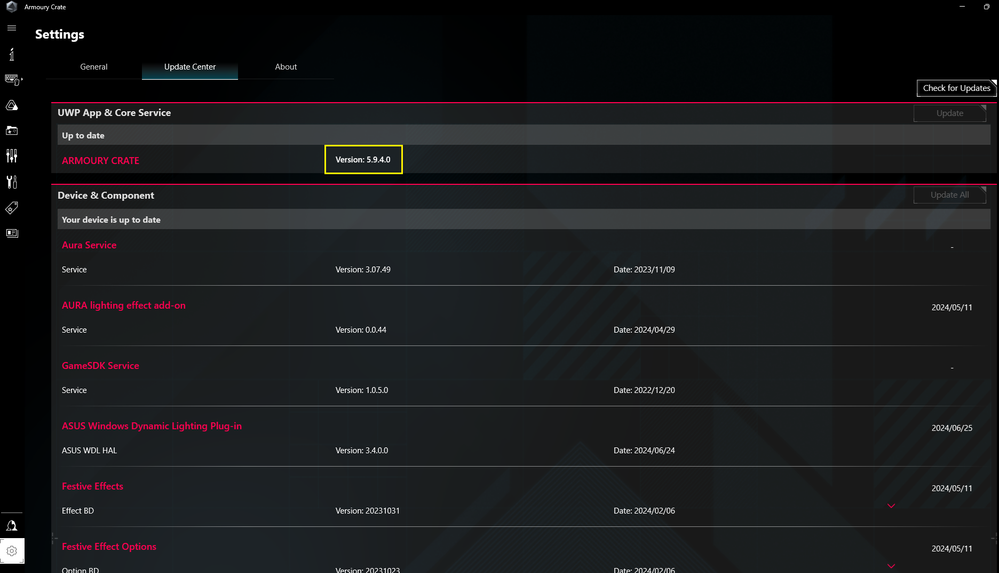Viewport: 999px width, 573px height.
Task: Click Date: 2024/04/29 text
Action: [x=644, y=330]
